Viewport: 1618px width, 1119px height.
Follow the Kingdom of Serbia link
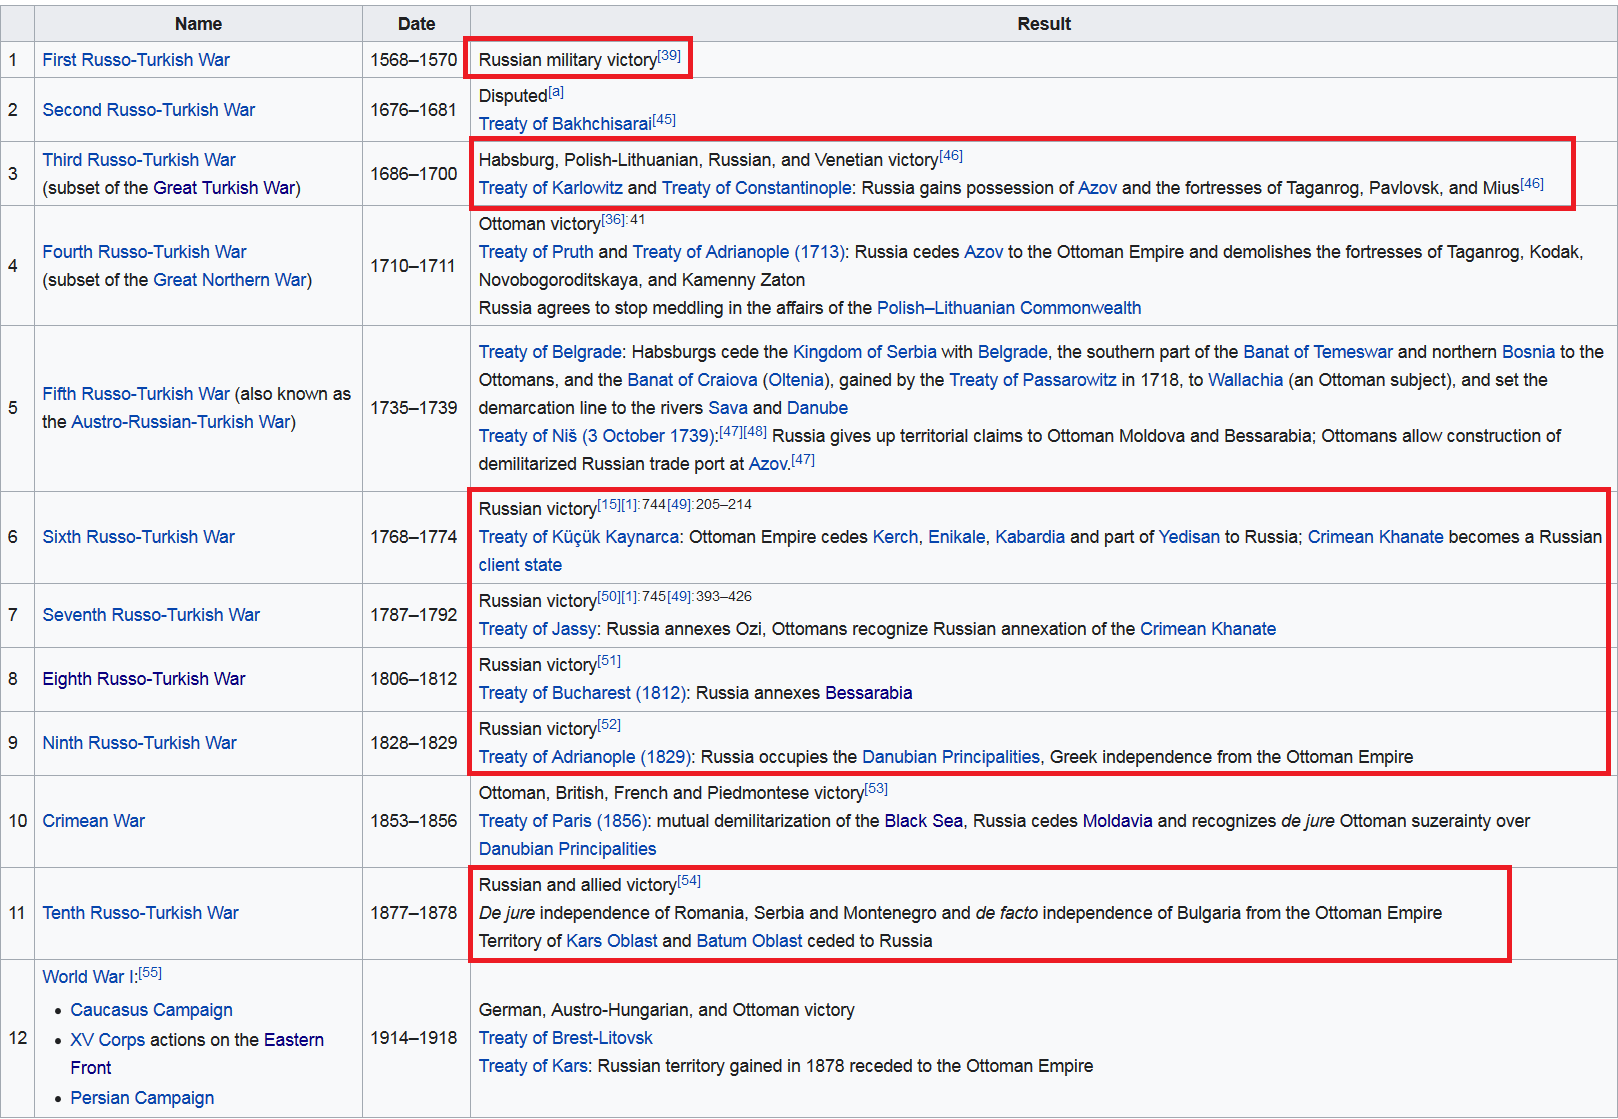[x=865, y=352]
